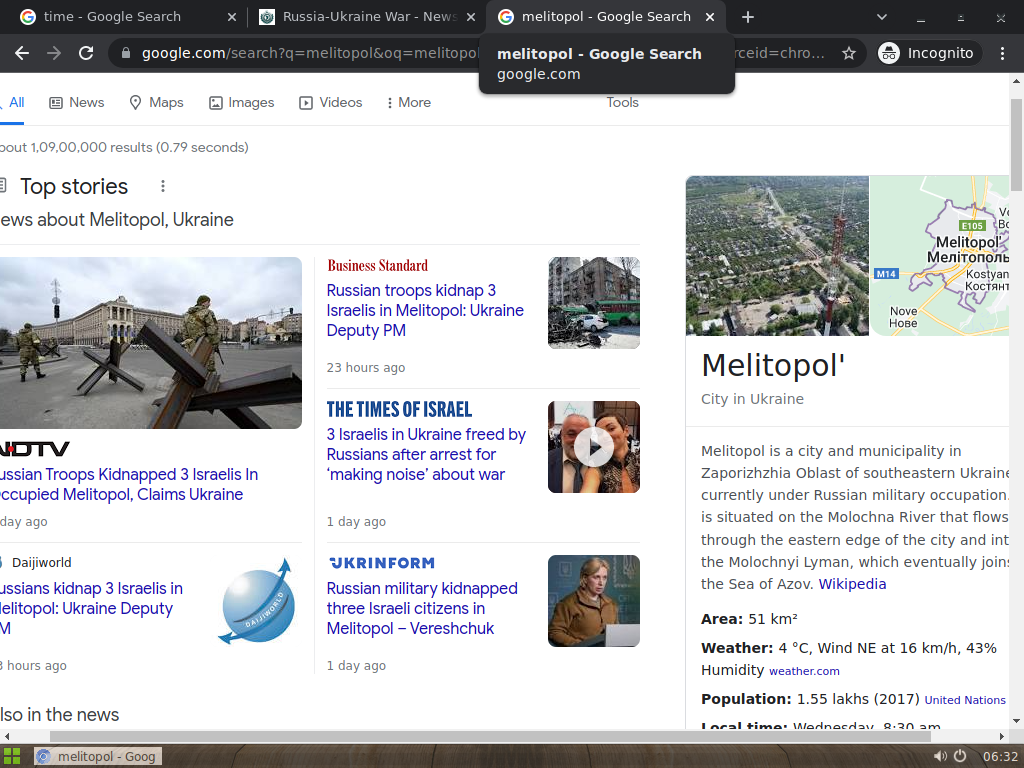The height and width of the screenshot is (768, 1024).
Task: Reload the page with the refresh icon
Action: (86, 53)
